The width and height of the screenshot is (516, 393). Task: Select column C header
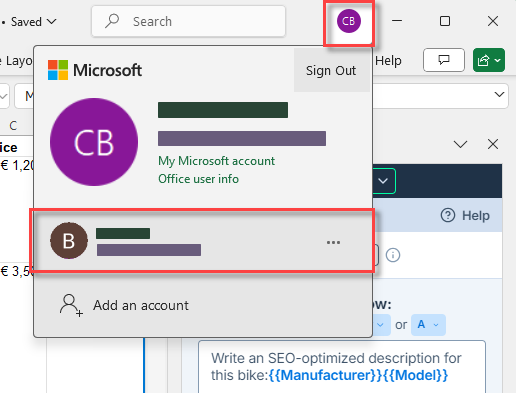(x=13, y=126)
